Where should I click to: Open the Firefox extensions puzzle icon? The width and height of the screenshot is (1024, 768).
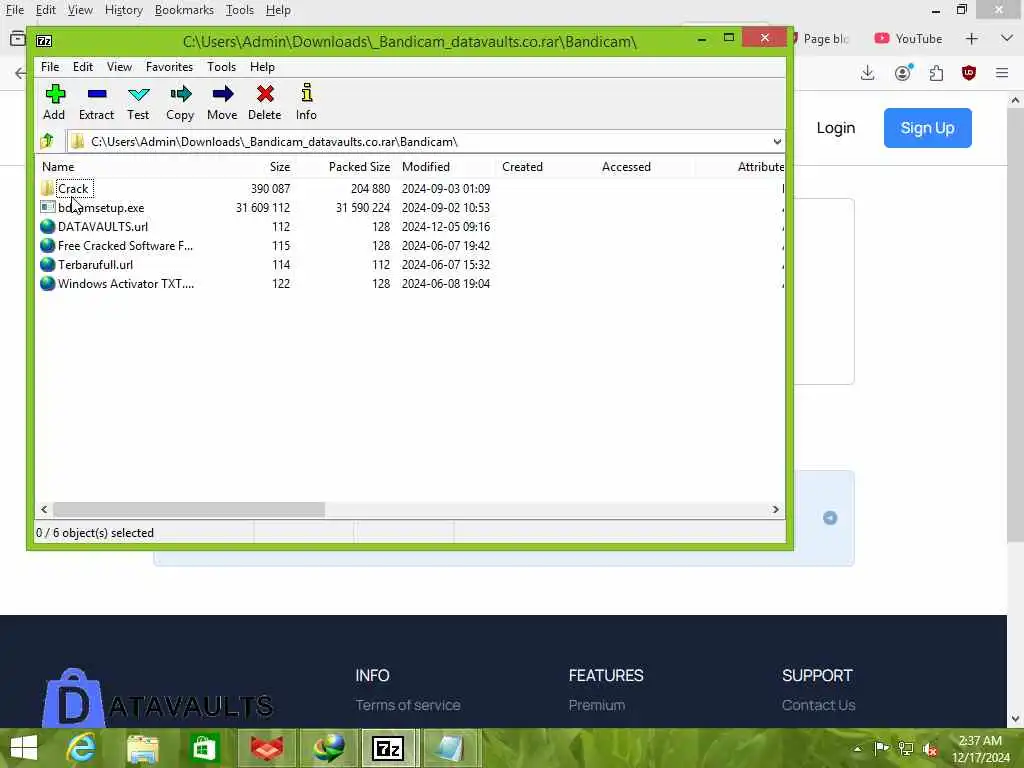point(936,72)
